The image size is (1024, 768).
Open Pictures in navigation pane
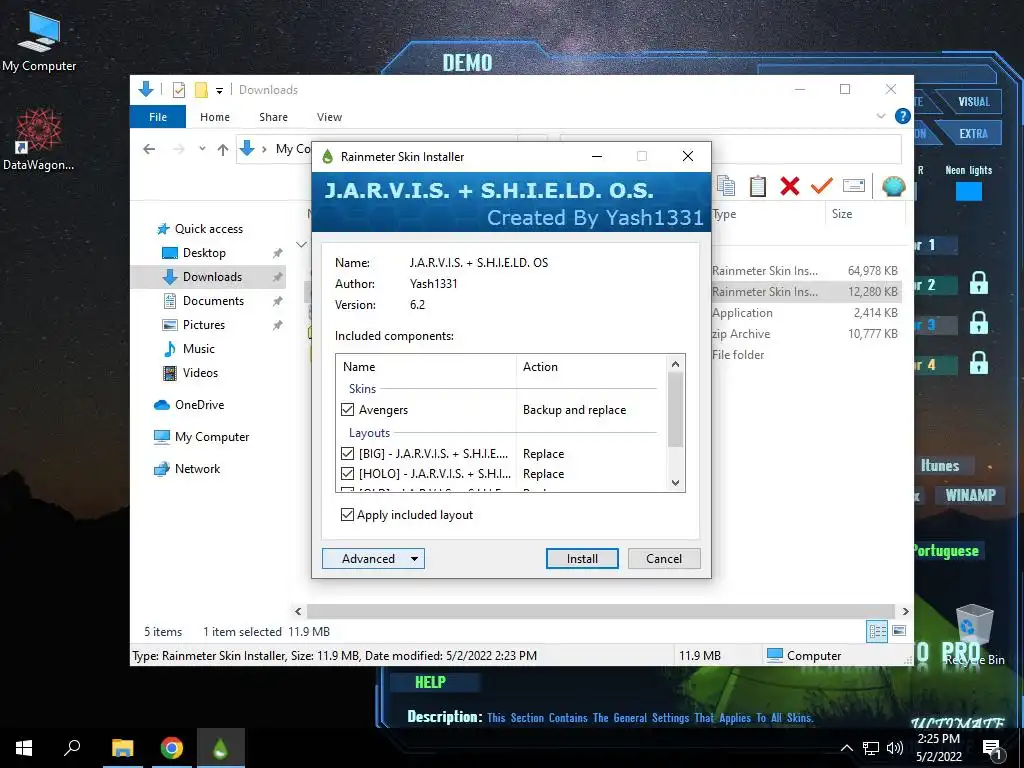(x=203, y=325)
